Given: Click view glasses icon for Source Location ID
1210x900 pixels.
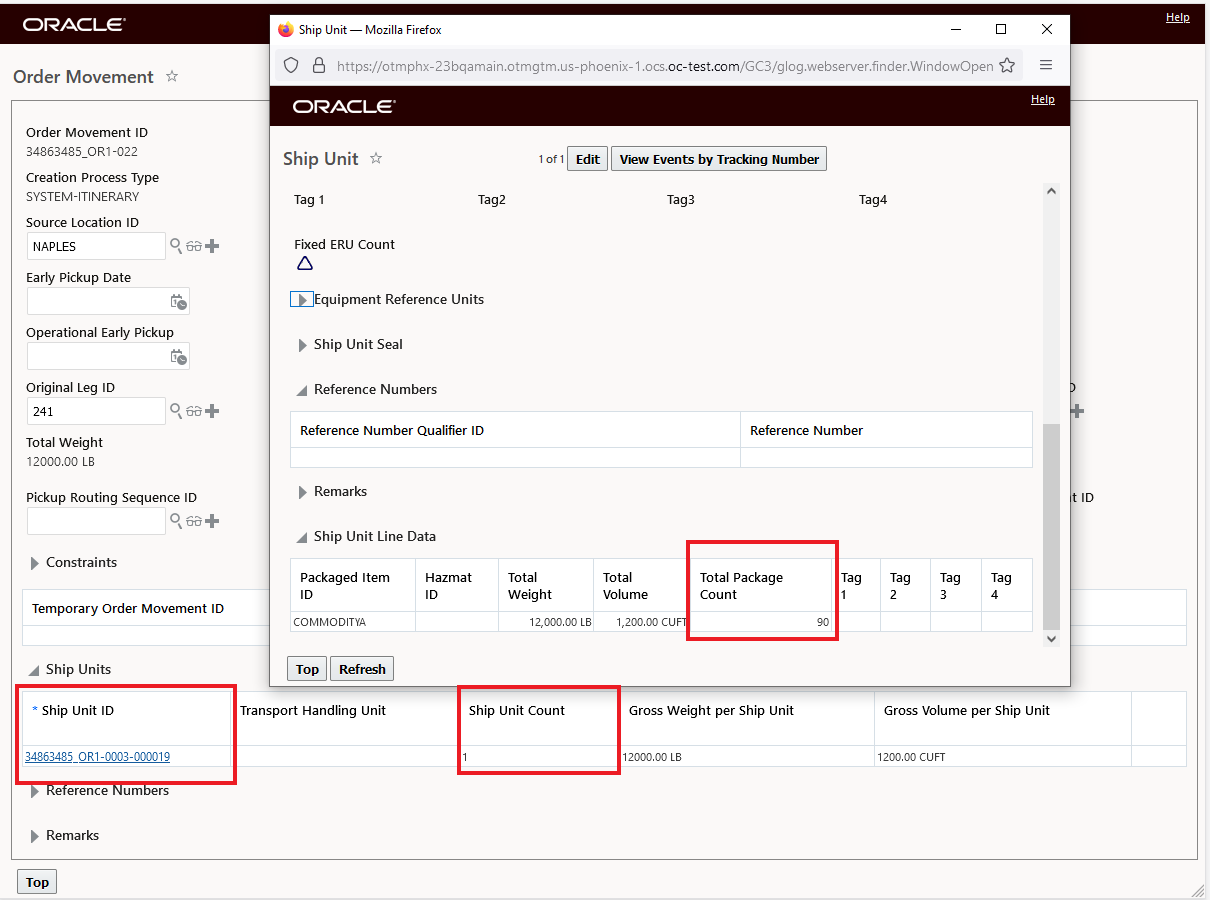Looking at the screenshot, I should [x=194, y=246].
